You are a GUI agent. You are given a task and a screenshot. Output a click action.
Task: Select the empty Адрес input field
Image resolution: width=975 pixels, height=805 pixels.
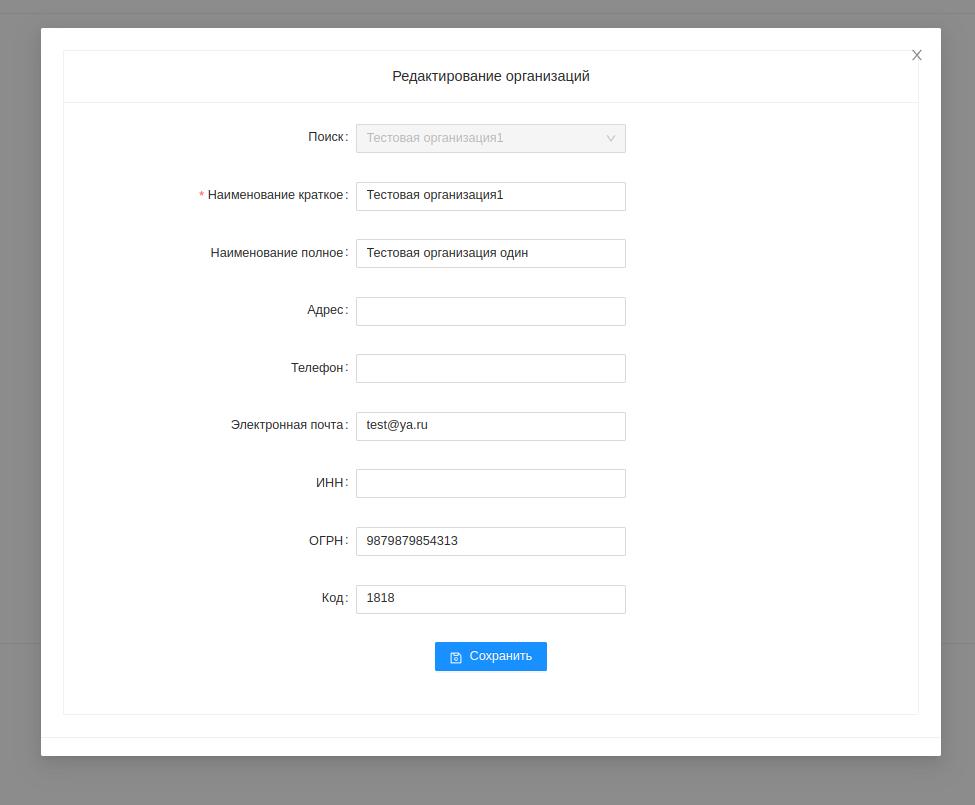click(490, 311)
